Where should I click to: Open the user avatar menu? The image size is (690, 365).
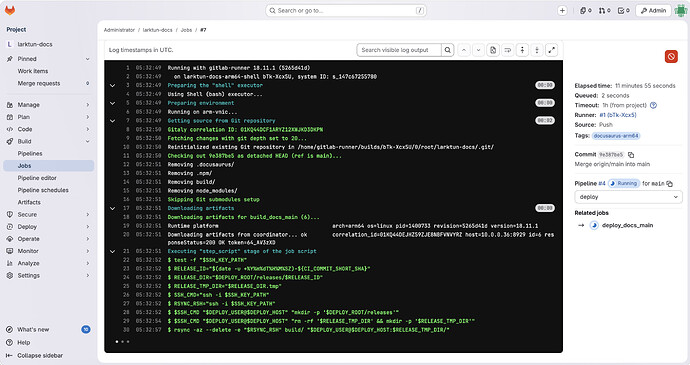tap(681, 11)
